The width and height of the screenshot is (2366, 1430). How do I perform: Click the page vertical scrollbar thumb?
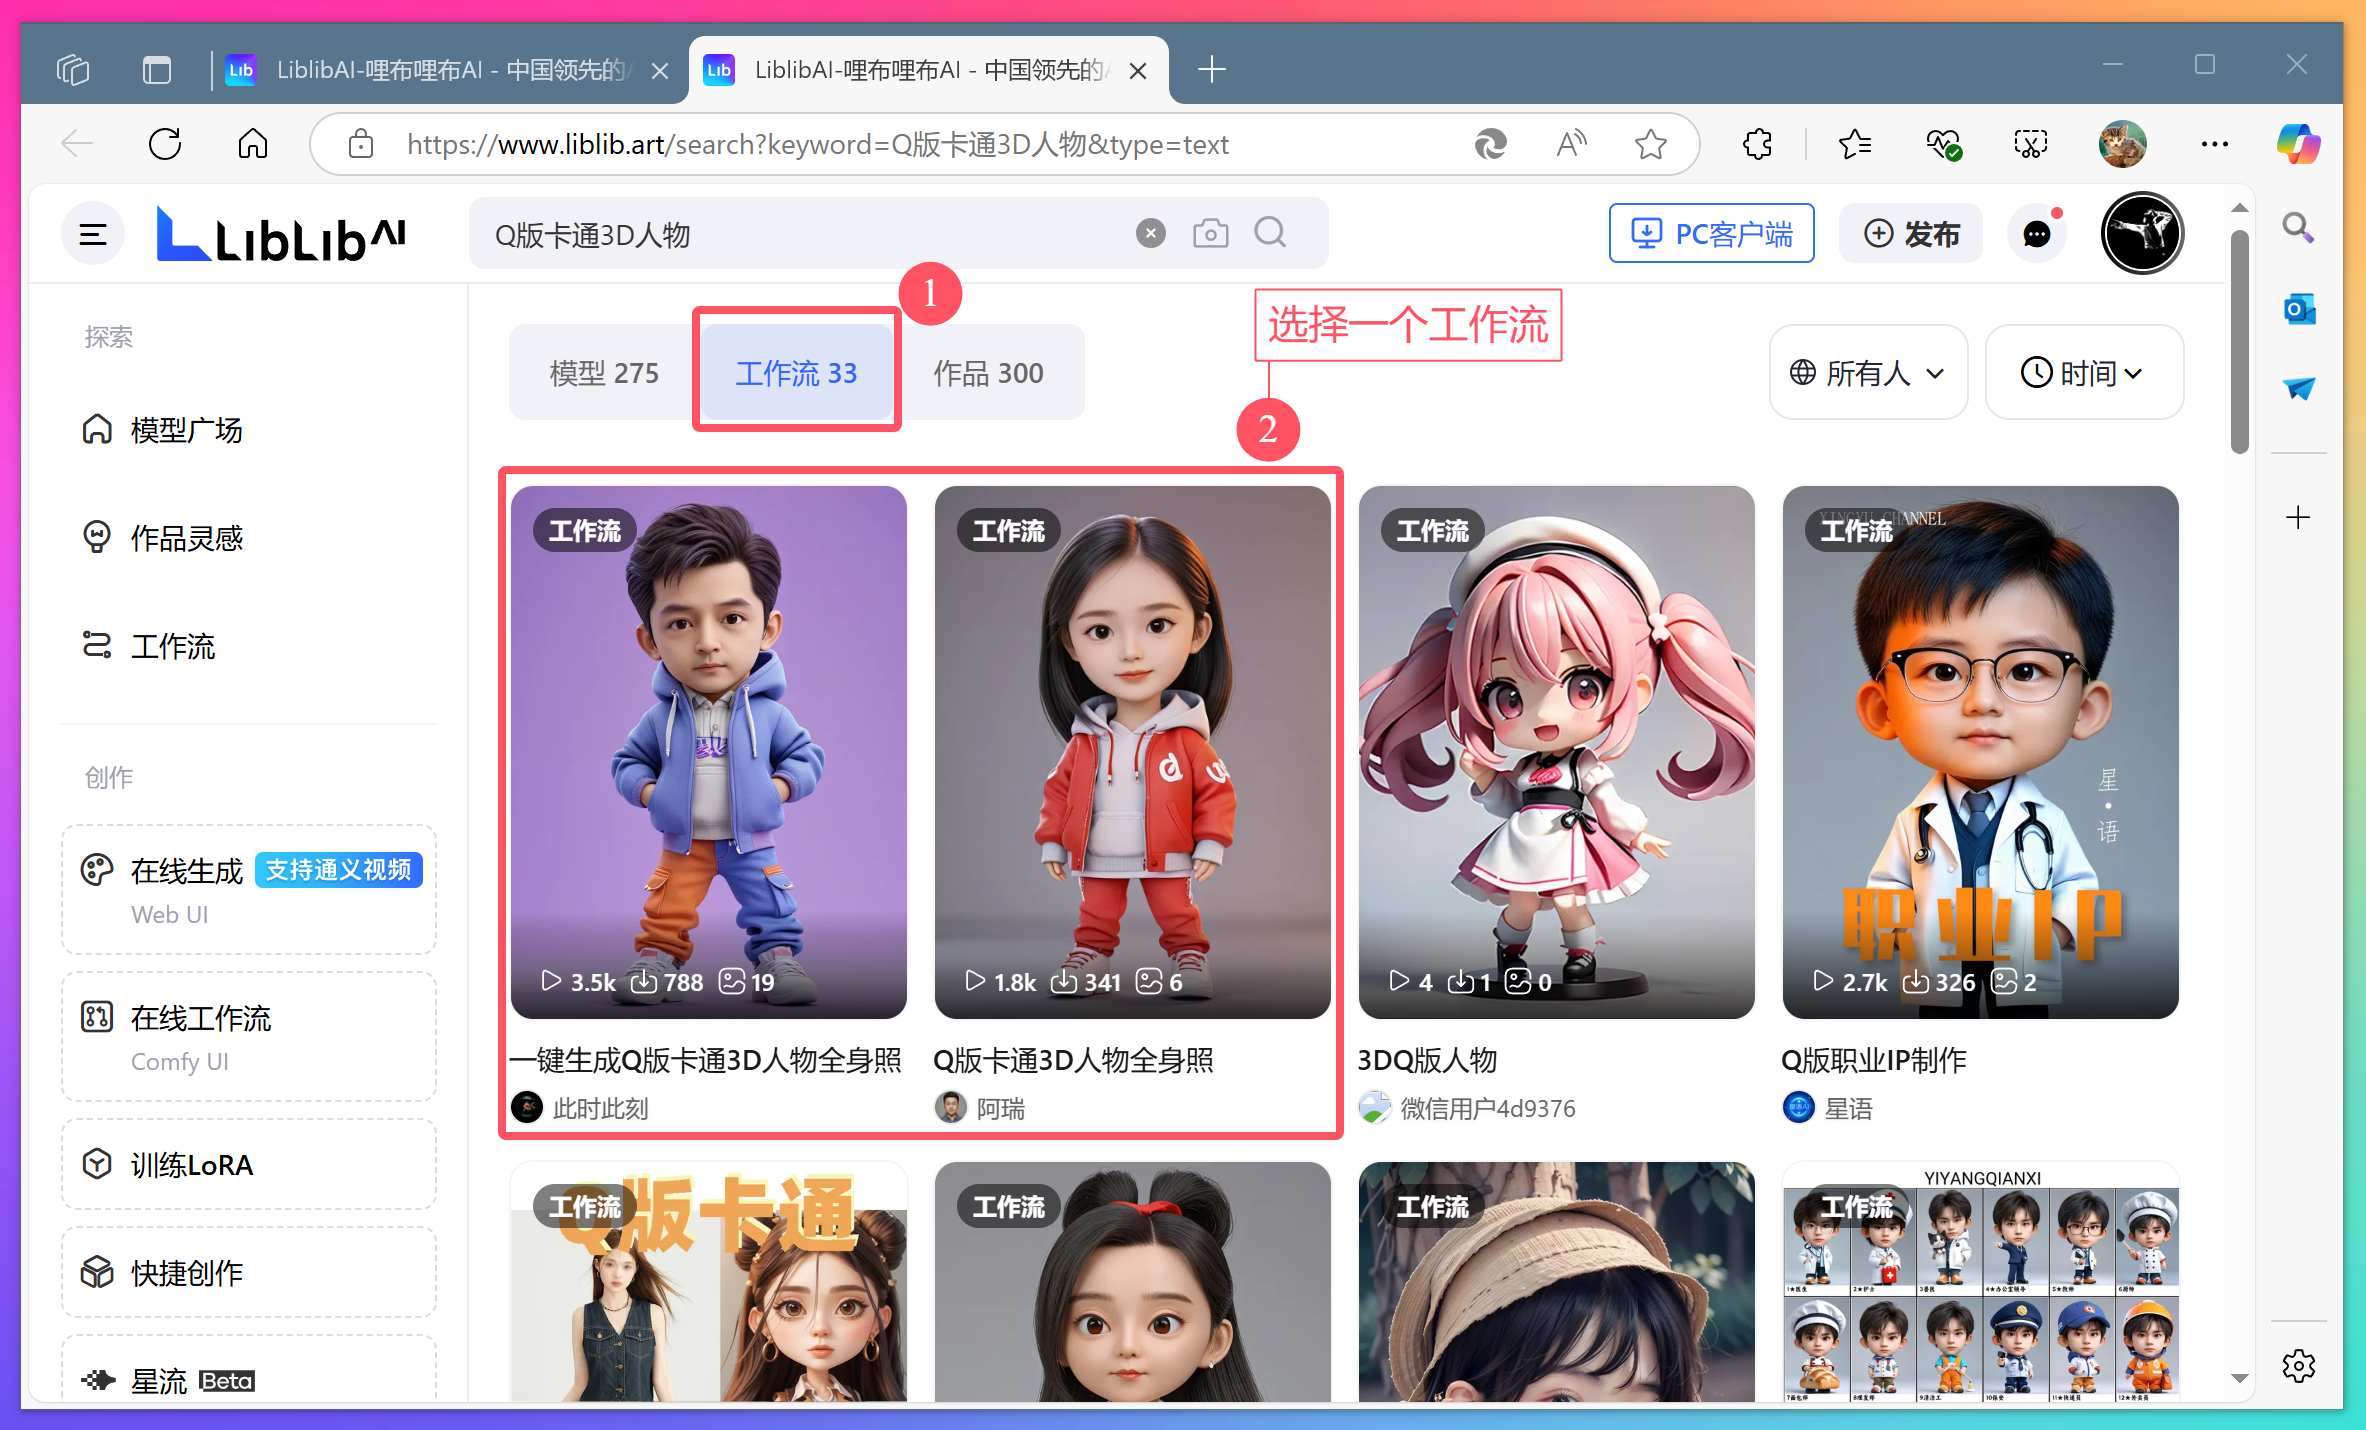point(2240,340)
